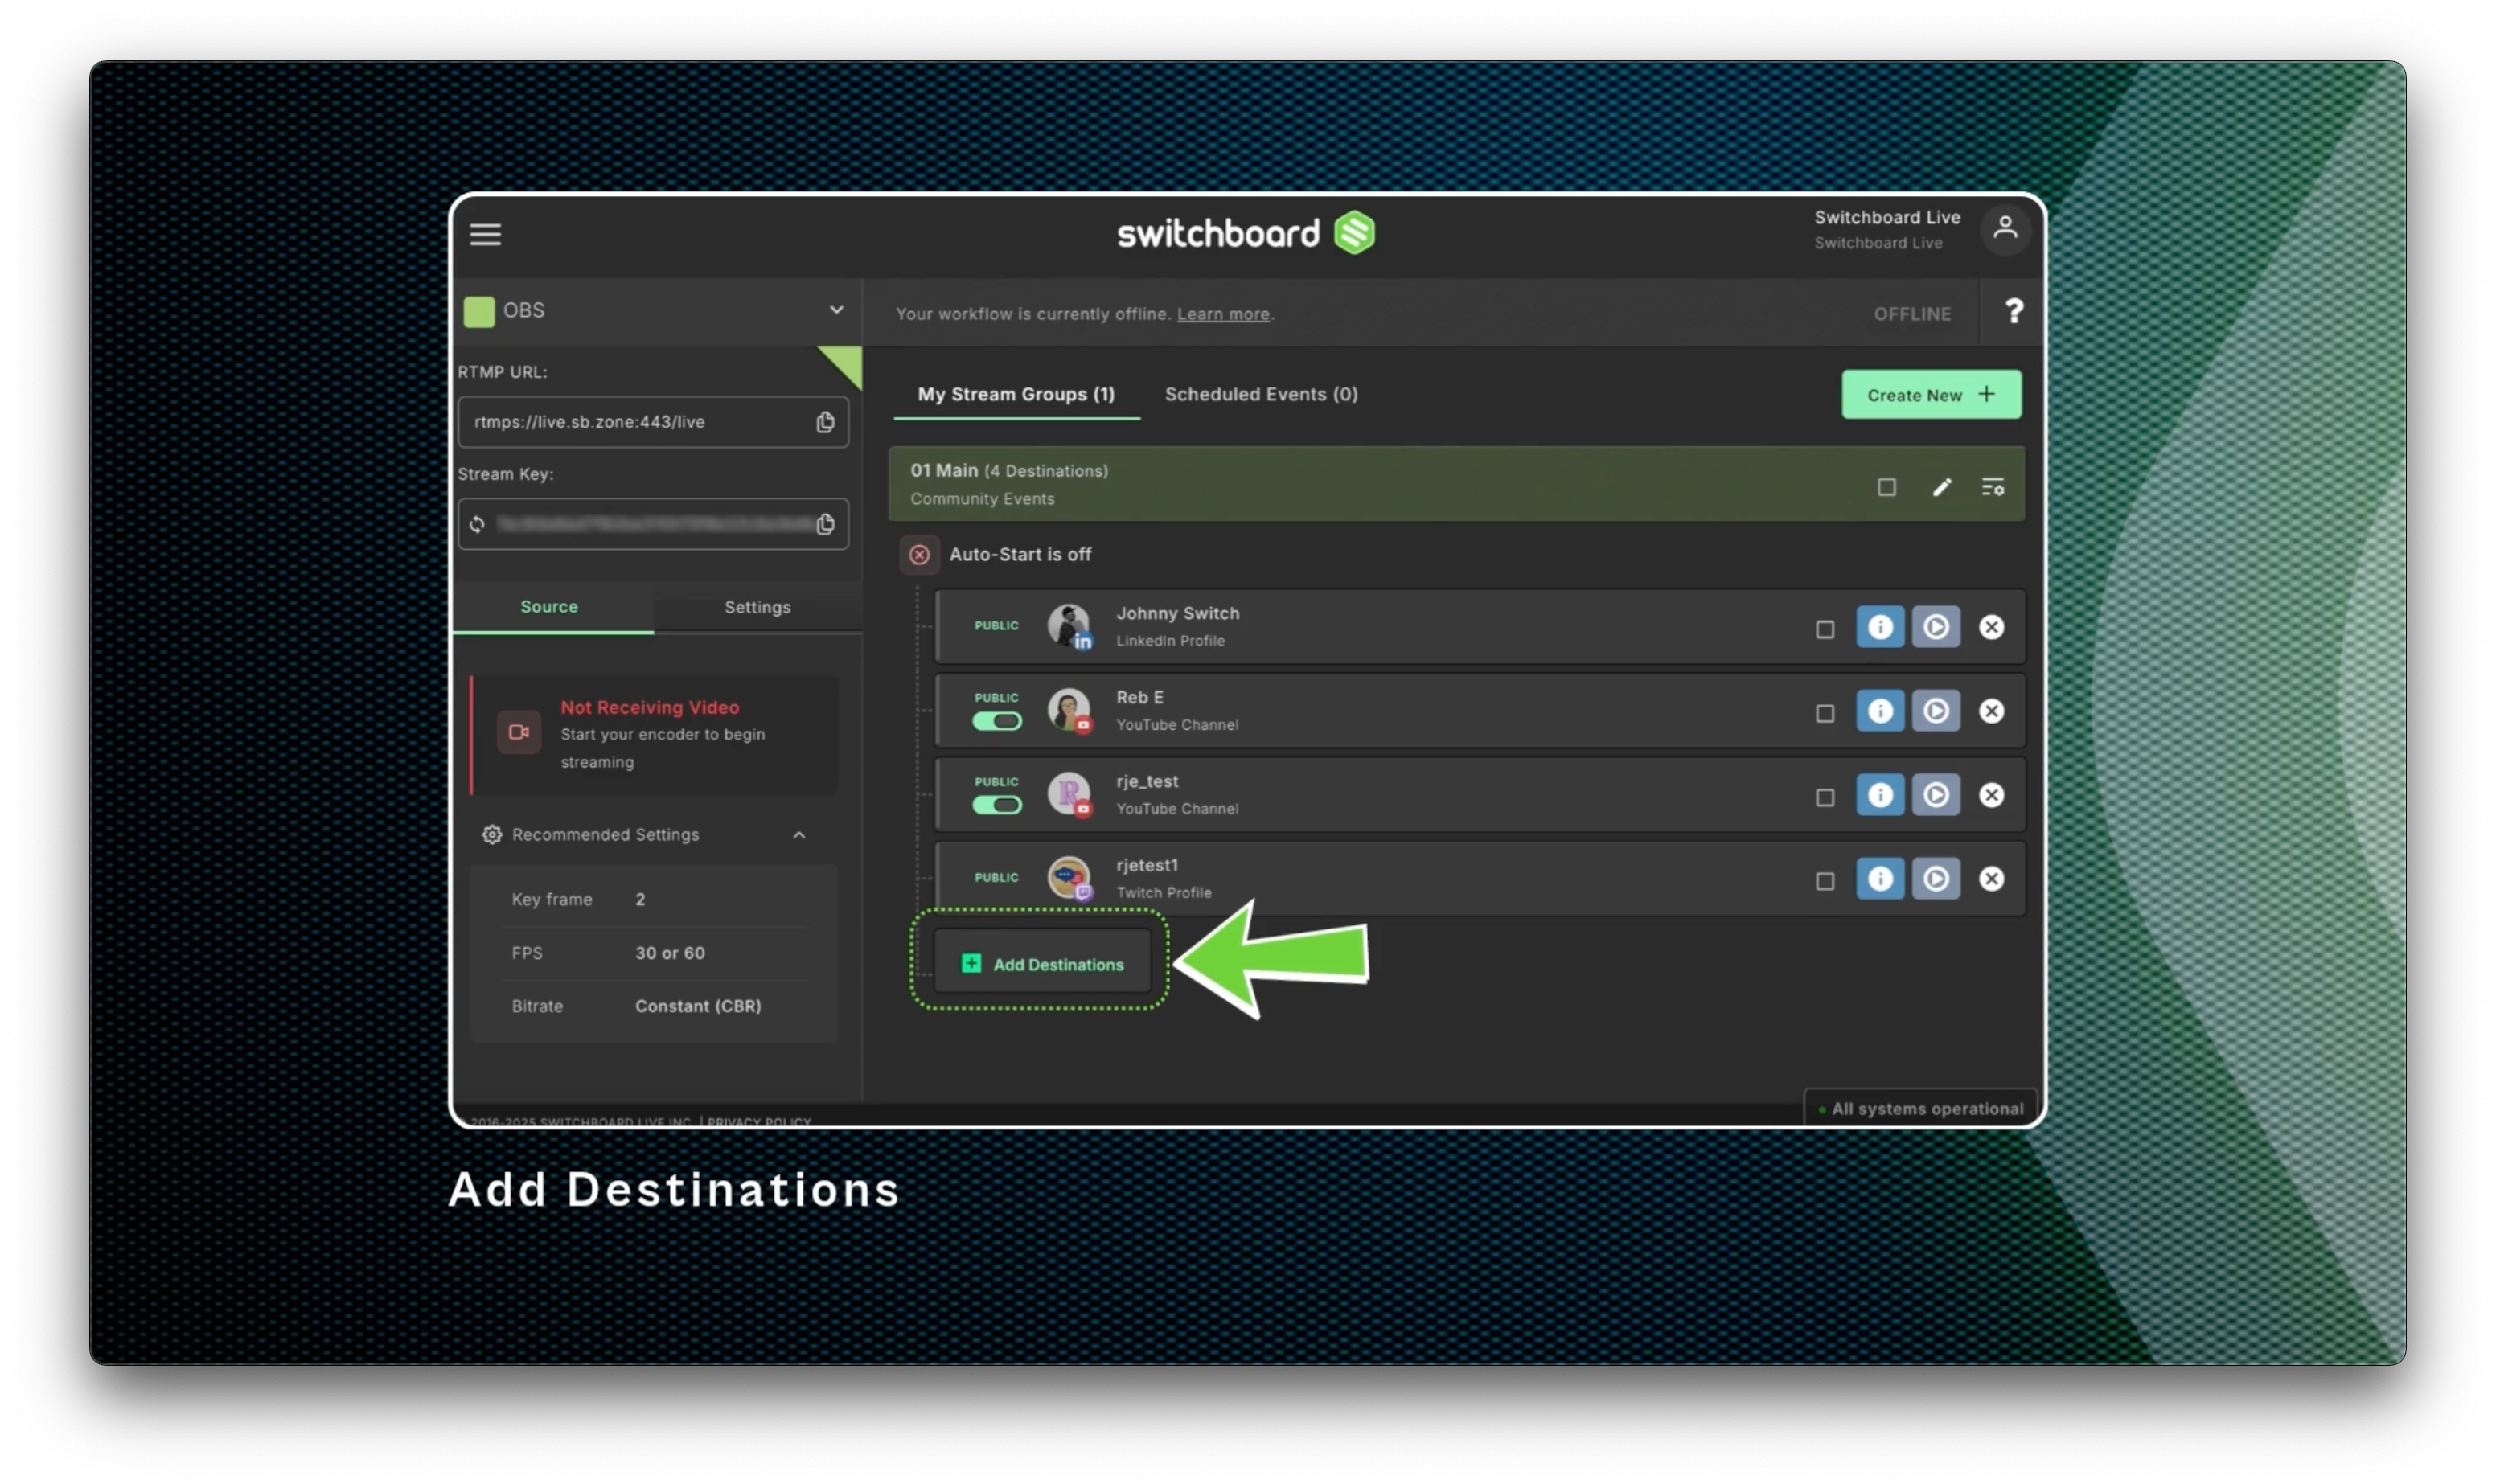Start stream play button for rje_test

(1935, 795)
